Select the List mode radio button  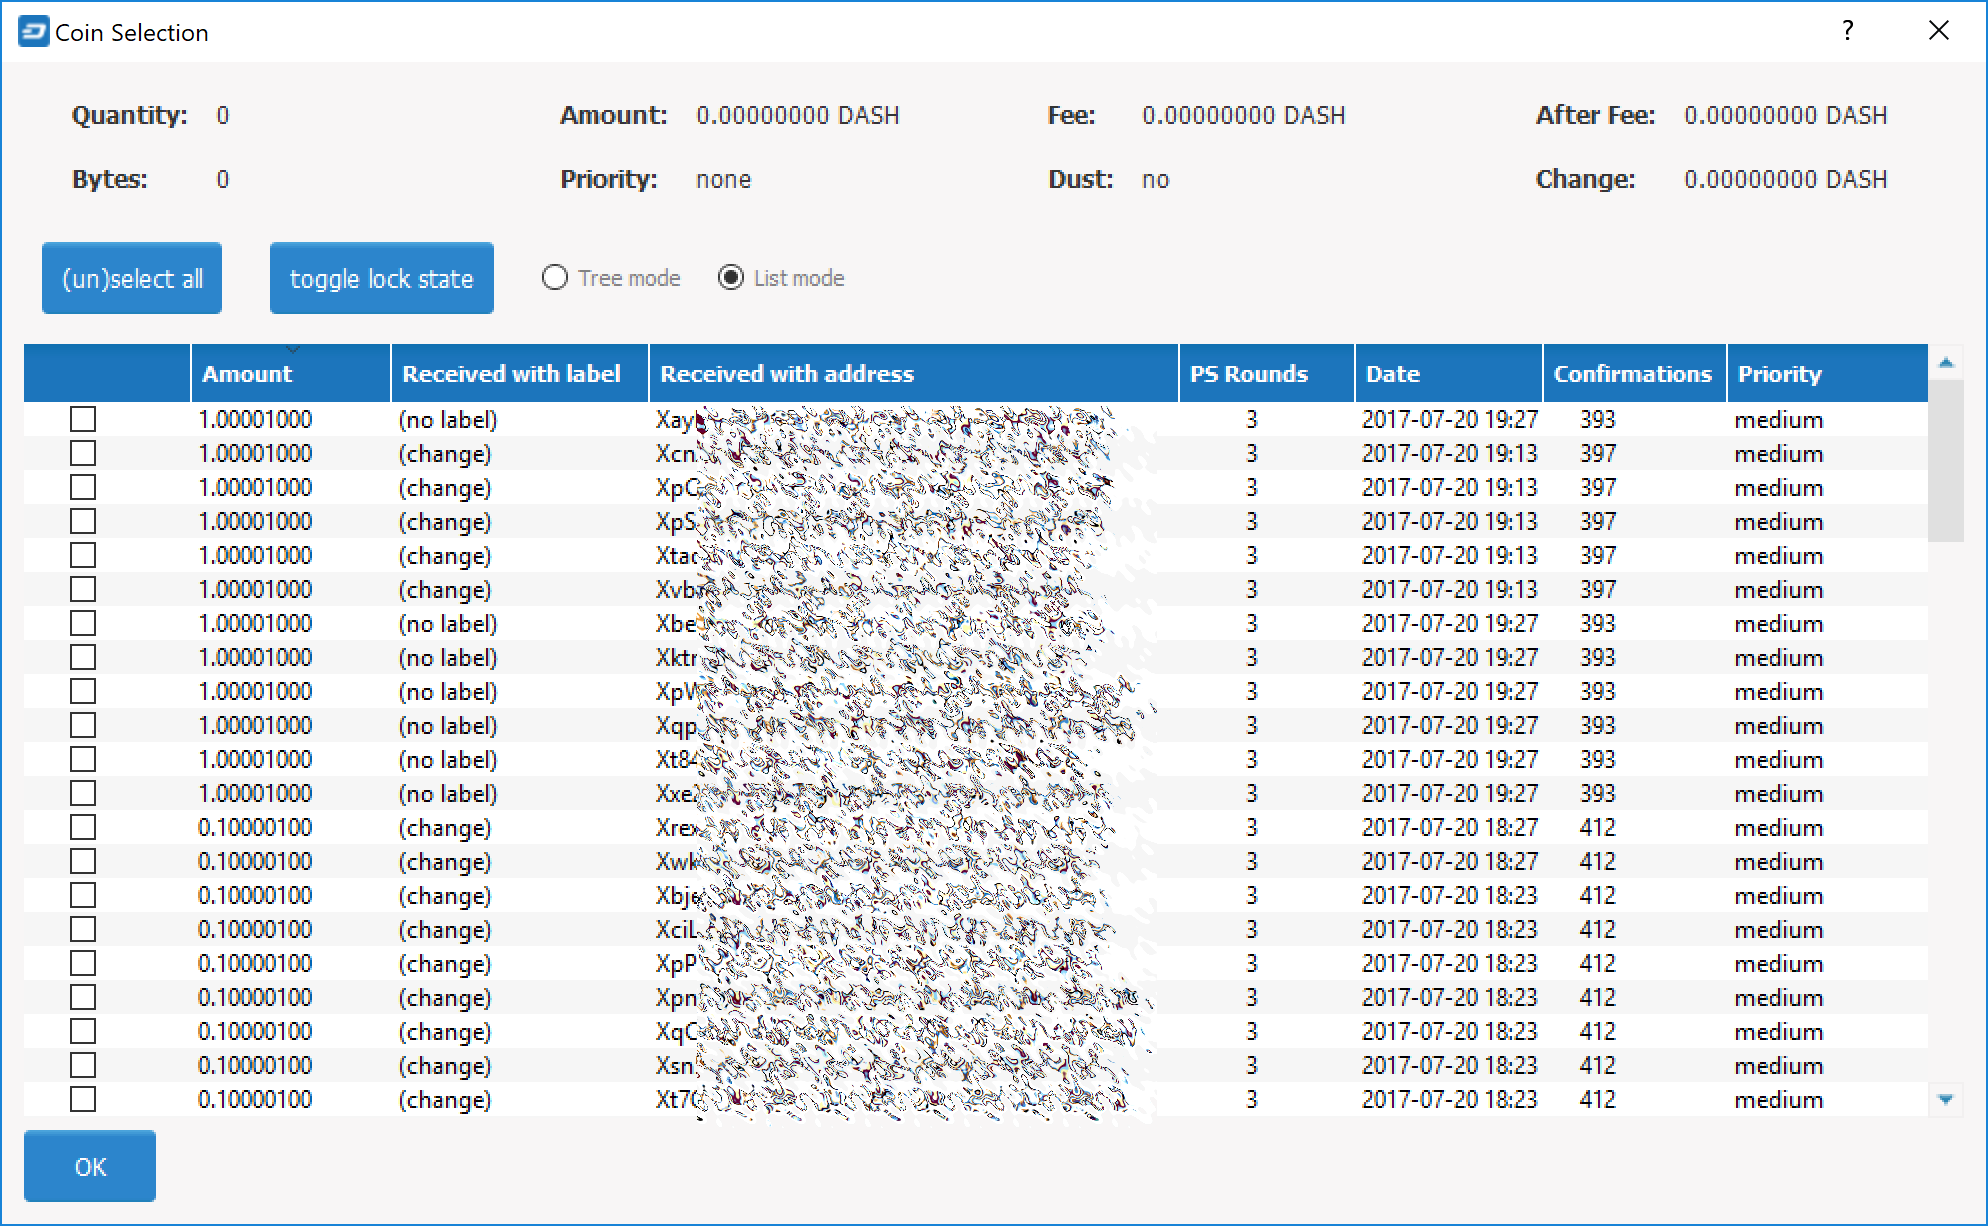click(x=781, y=278)
